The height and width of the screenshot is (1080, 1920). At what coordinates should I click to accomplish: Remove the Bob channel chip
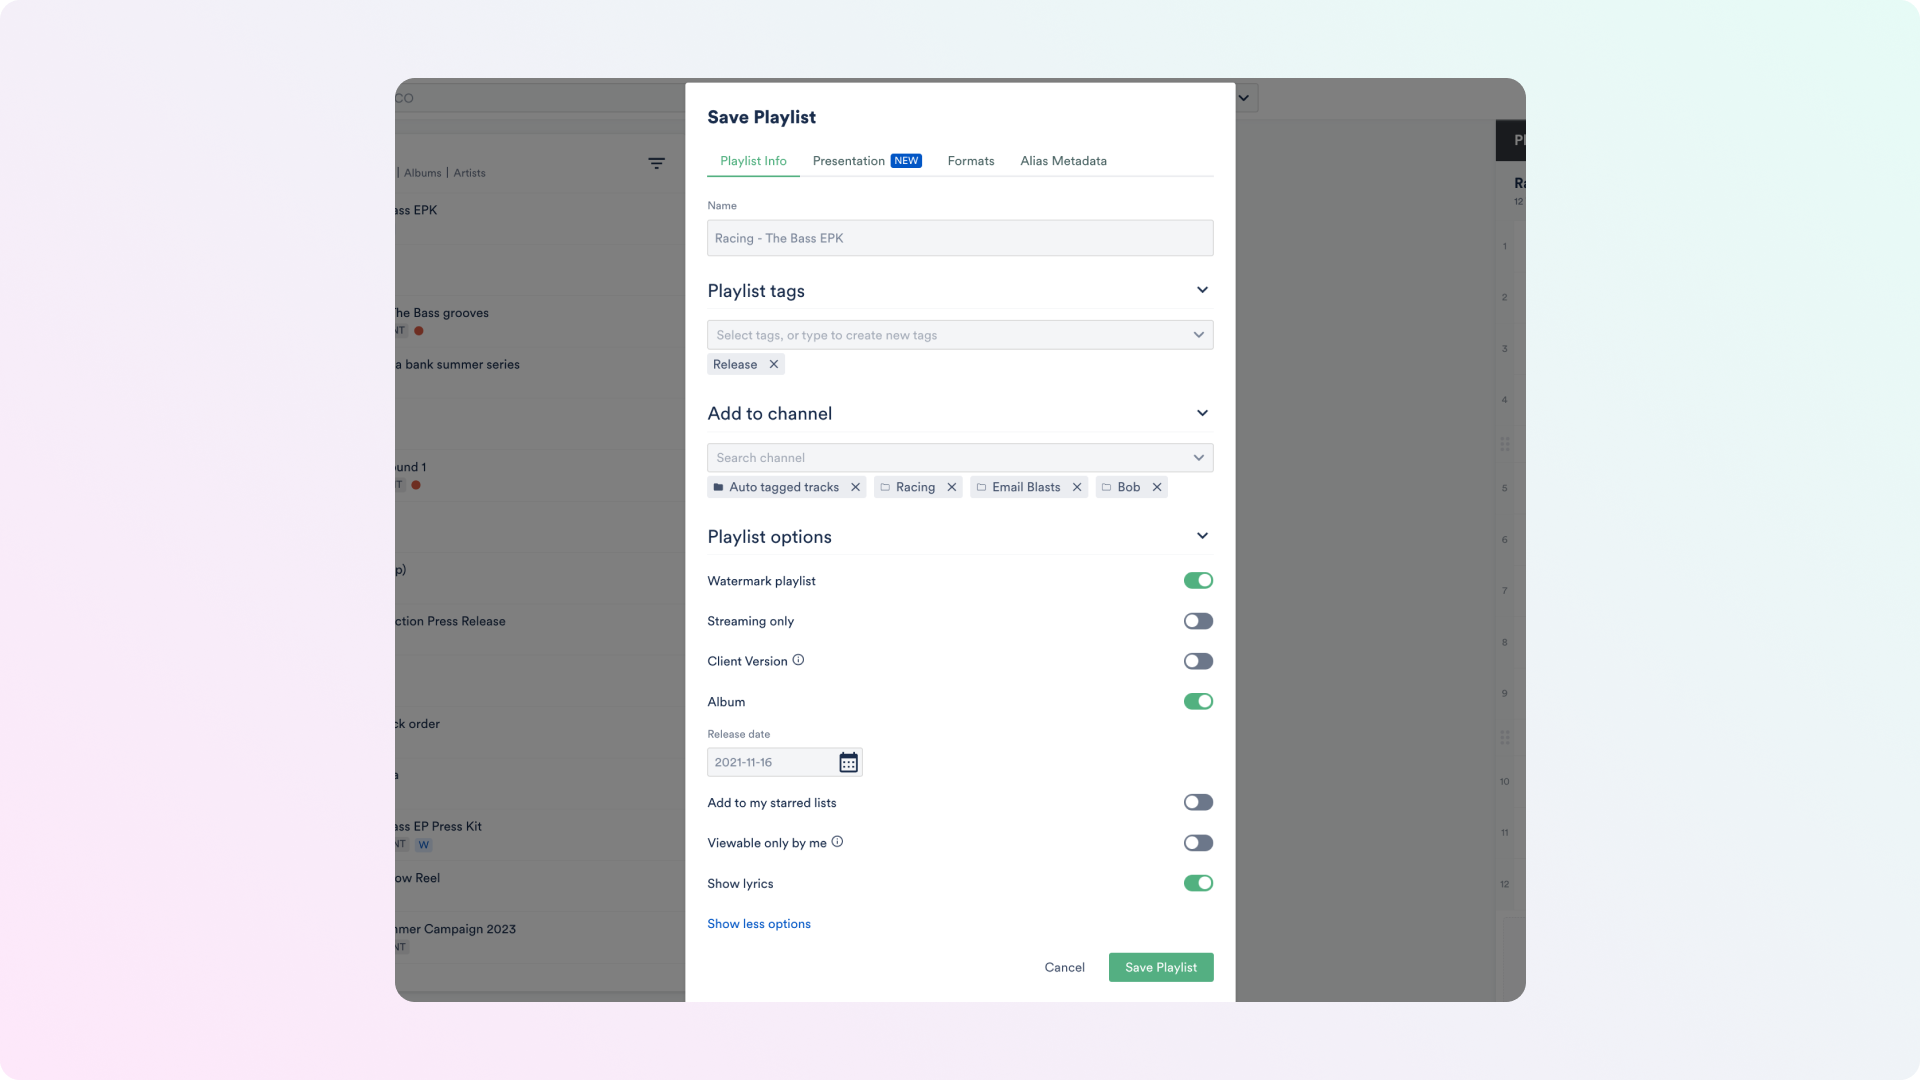pos(1156,488)
